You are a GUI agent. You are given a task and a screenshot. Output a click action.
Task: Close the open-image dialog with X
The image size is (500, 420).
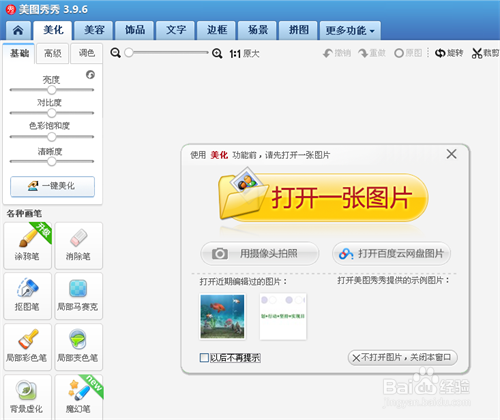pos(452,154)
